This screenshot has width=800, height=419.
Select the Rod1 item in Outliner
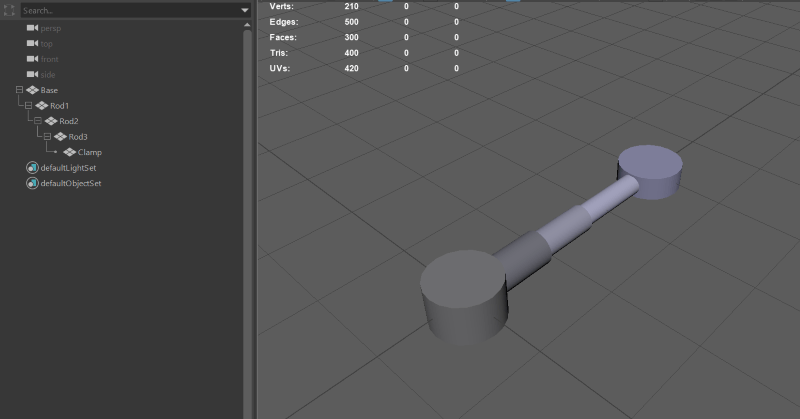59,106
